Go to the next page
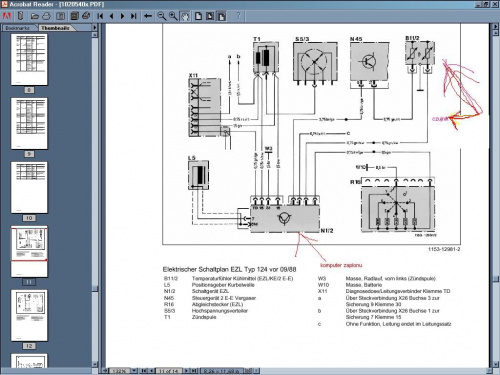The width and height of the screenshot is (500, 375). (122, 16)
